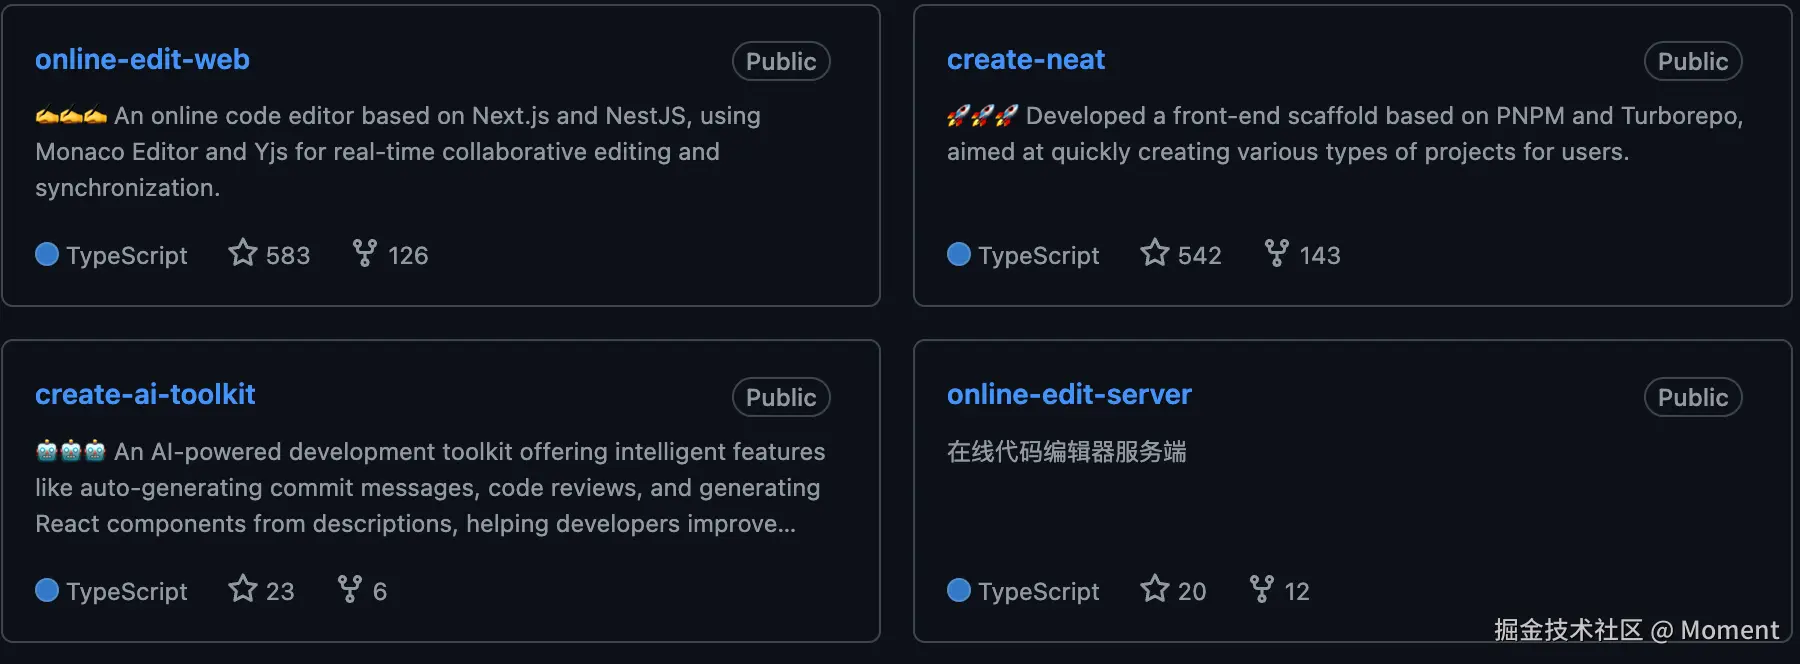Screen dimensions: 1800x664
Task: Click the star icon on create-neat
Action: pos(1155,253)
